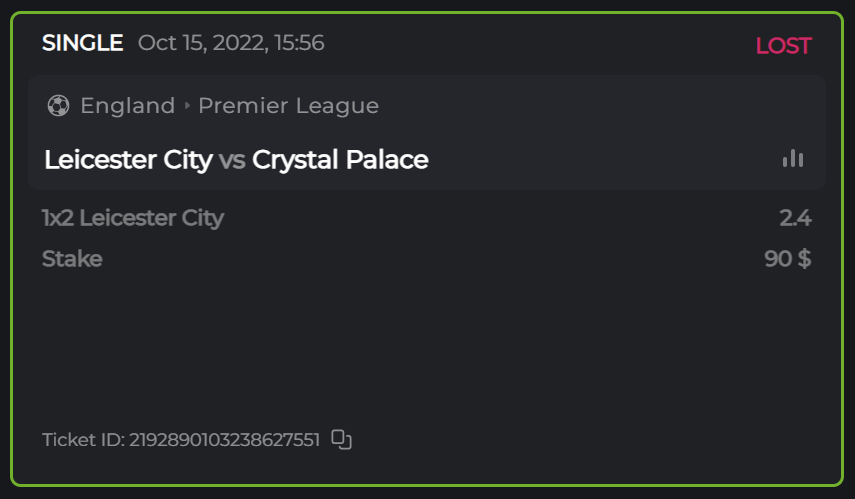Click the SINGLE bet type label
This screenshot has height=499, width=855.
pyautogui.click(x=82, y=43)
